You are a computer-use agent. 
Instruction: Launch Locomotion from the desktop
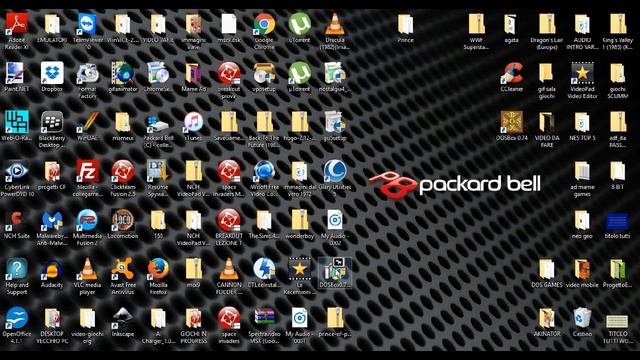point(122,220)
